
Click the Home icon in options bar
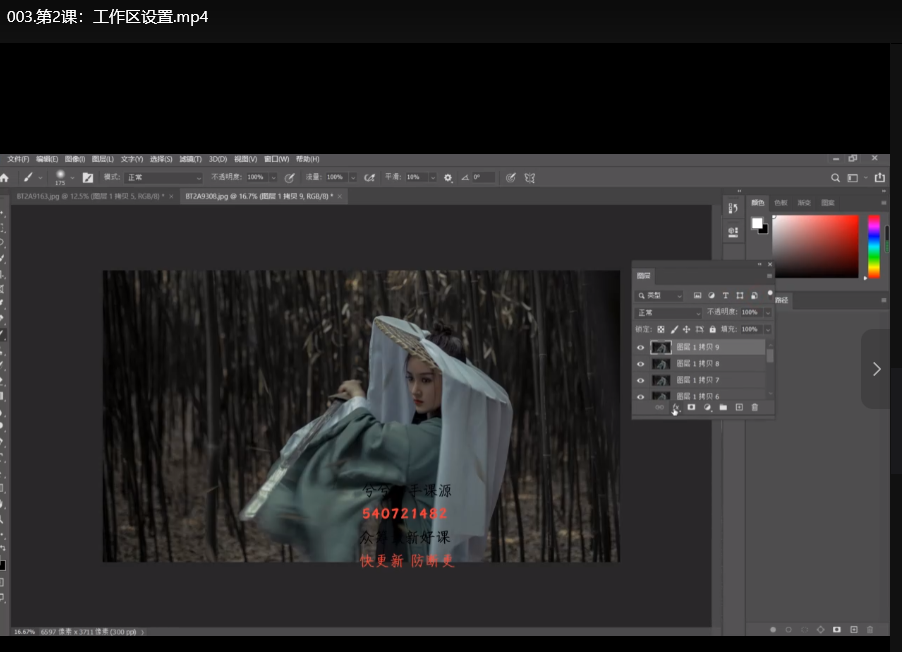point(5,178)
